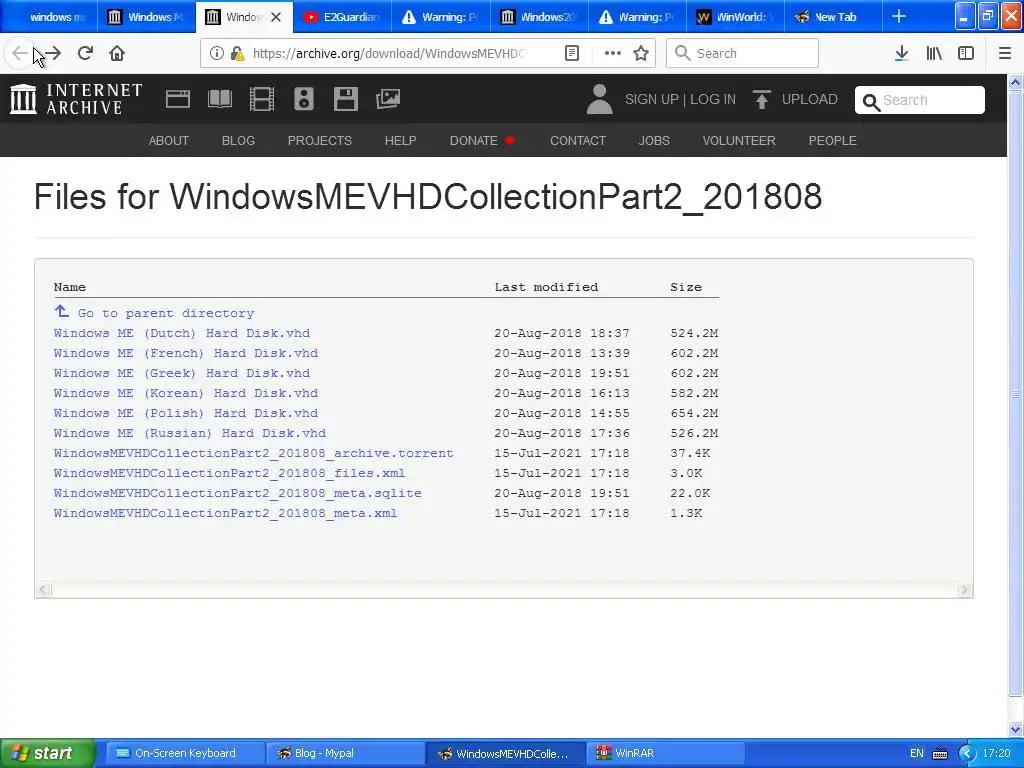This screenshot has width=1024, height=768.
Task: Open the PEOPLE navigation item
Action: (833, 140)
